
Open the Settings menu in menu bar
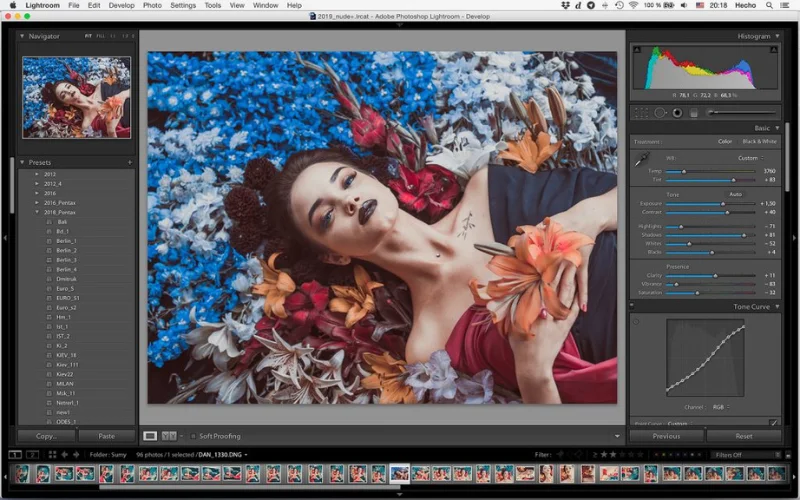(x=183, y=5)
